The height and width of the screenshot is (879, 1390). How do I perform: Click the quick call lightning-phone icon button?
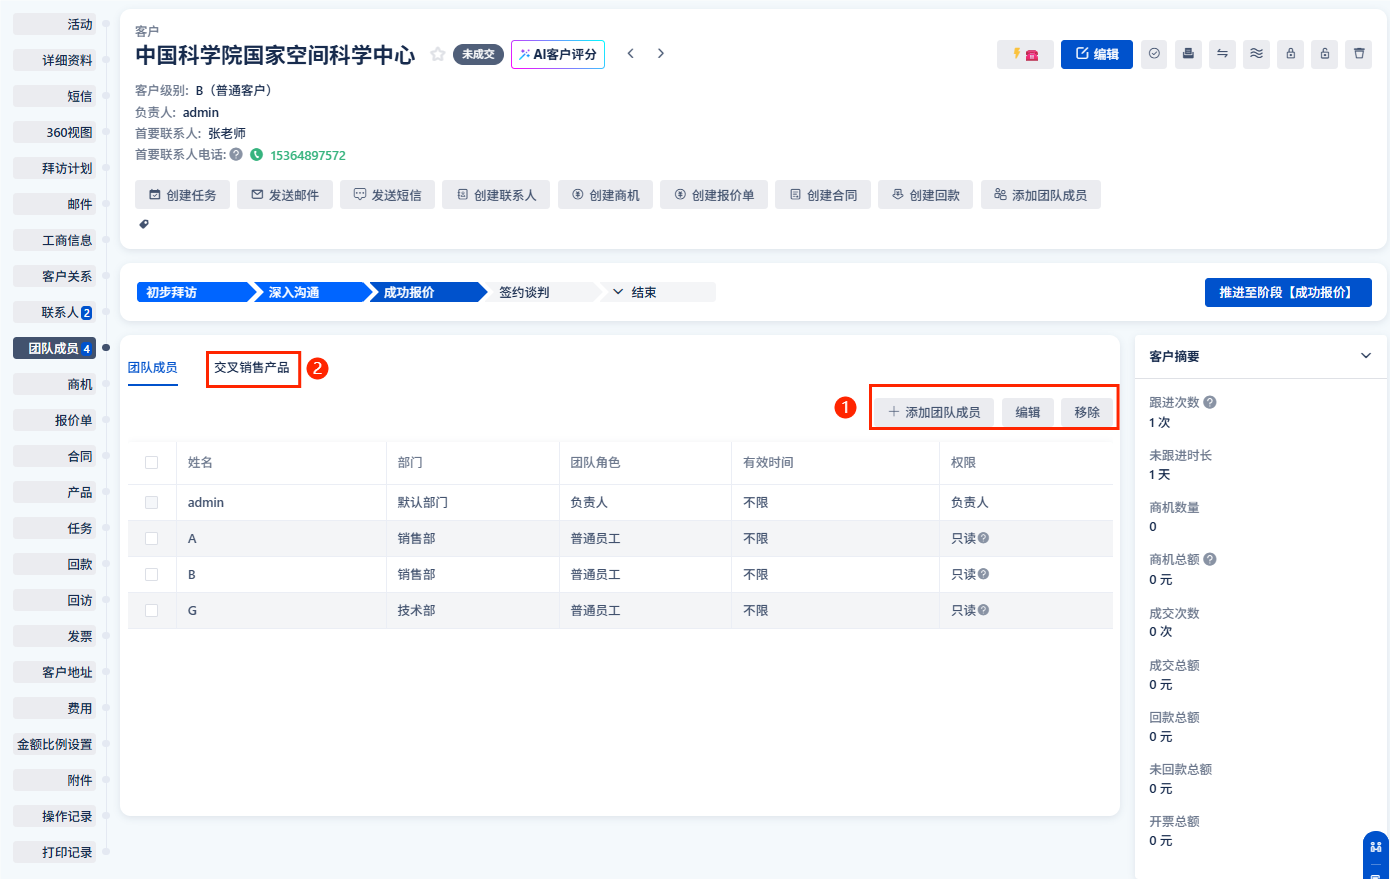1025,54
